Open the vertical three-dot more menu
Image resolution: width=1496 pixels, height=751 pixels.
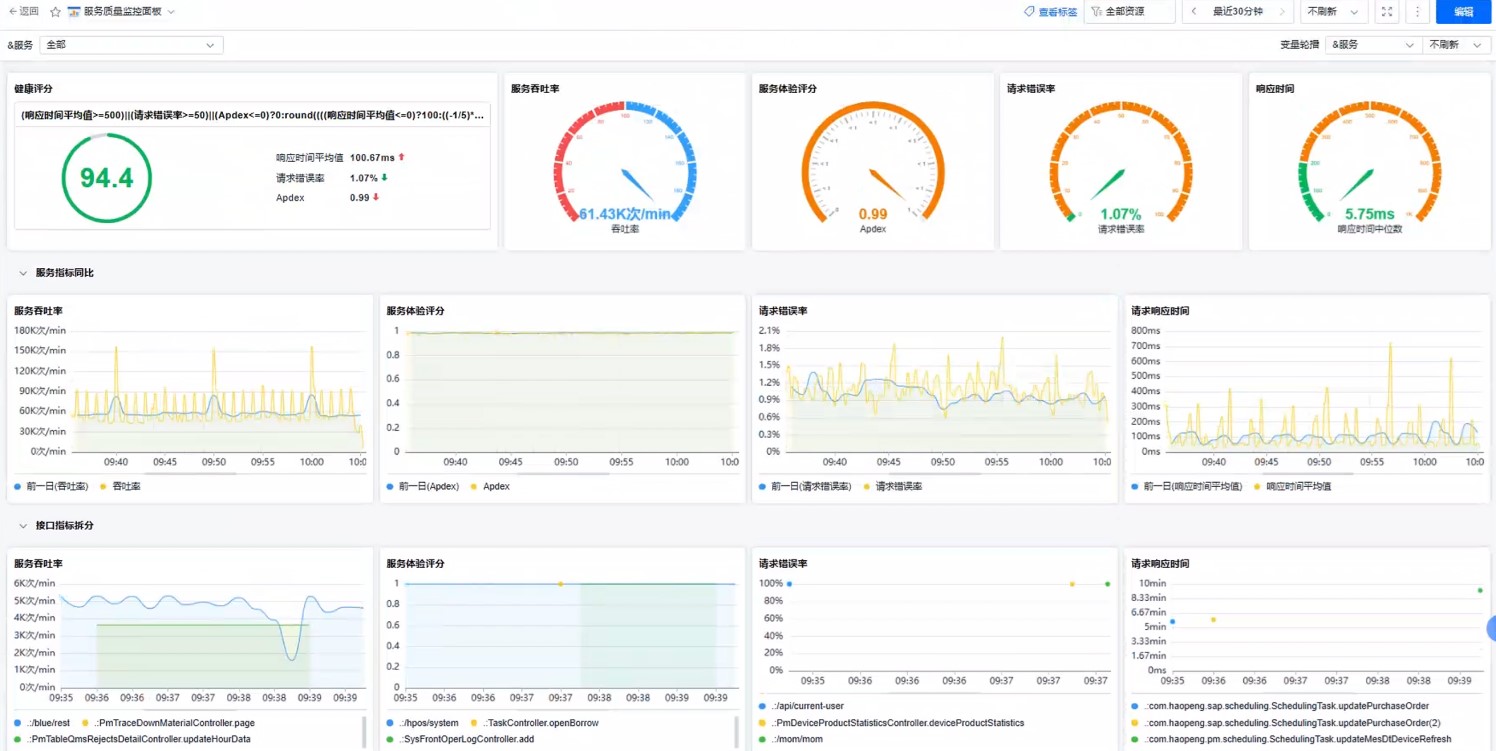click(x=1417, y=12)
